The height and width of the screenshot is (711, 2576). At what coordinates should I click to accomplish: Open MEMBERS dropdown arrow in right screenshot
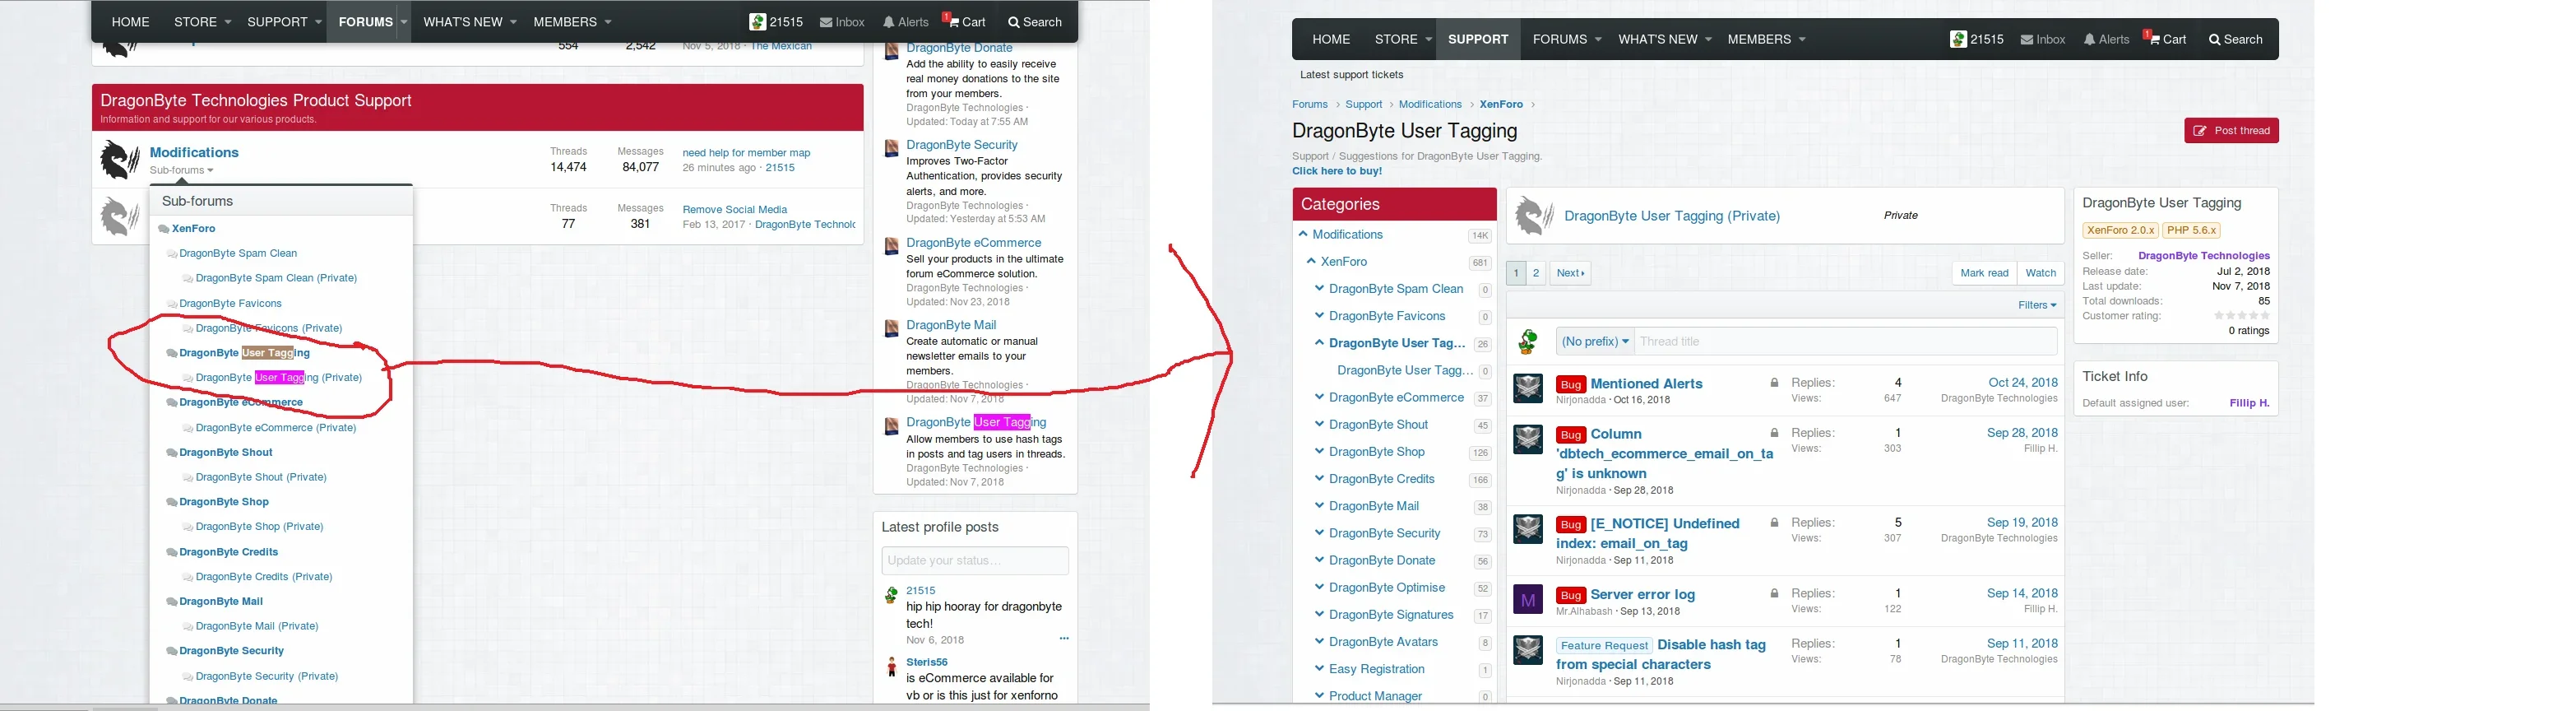[x=1802, y=39]
